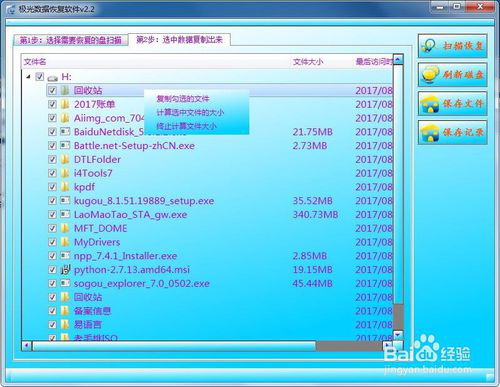Toggle the MyDrivers checkbox
The height and width of the screenshot is (387, 500).
point(52,242)
